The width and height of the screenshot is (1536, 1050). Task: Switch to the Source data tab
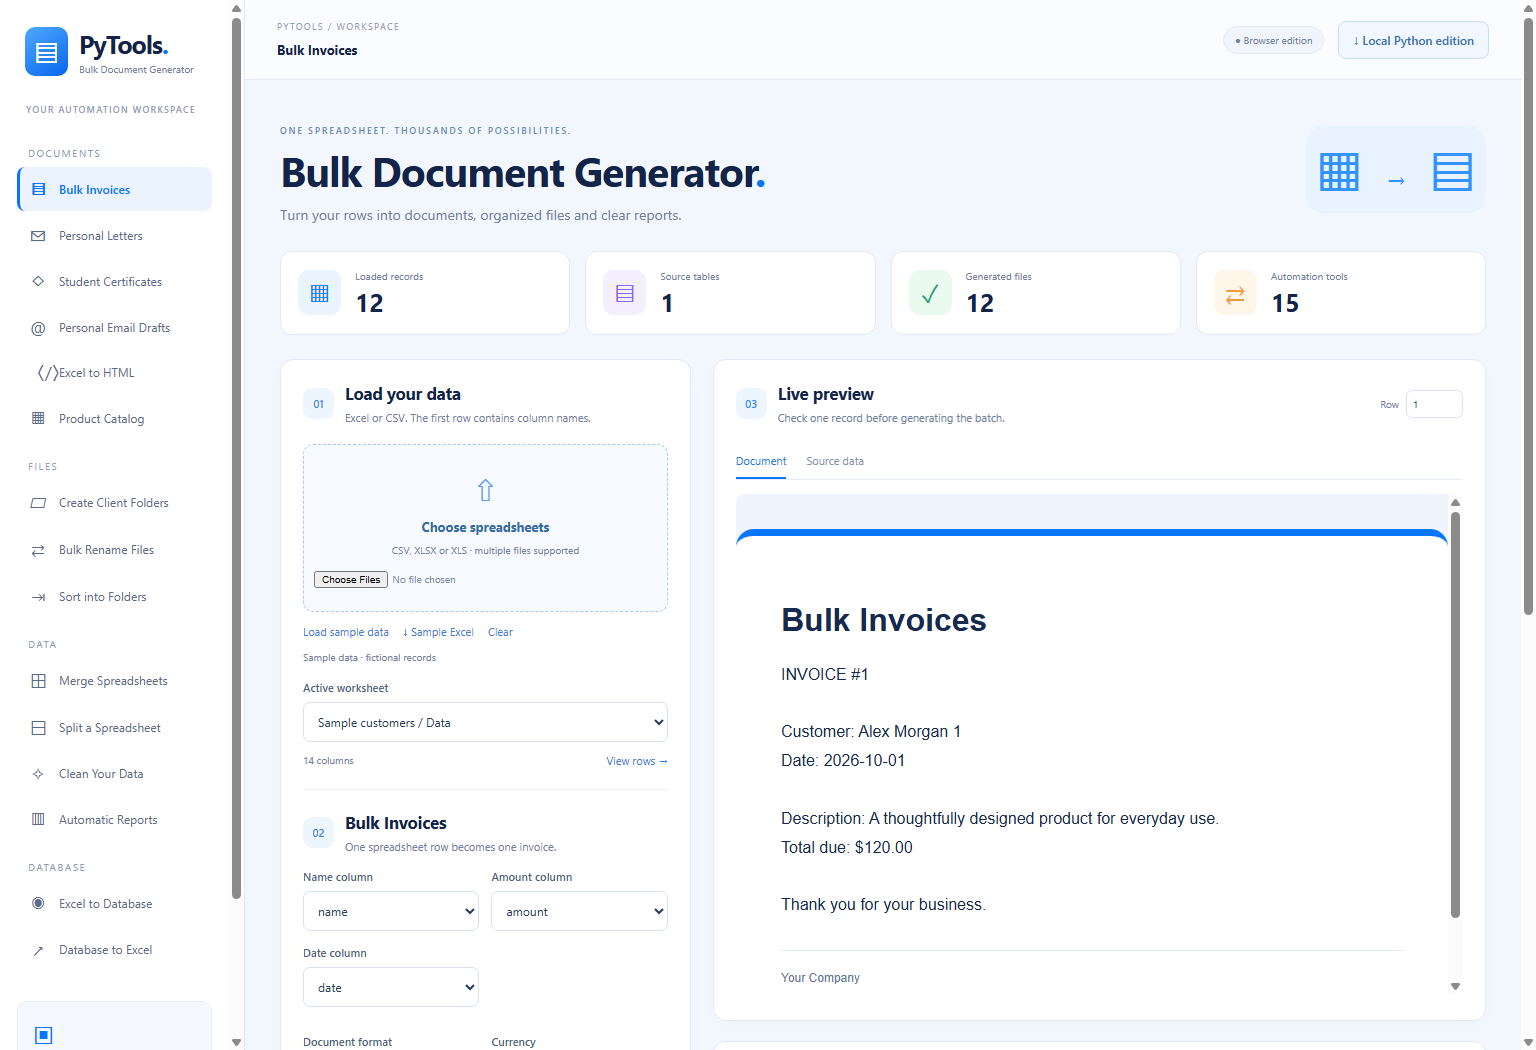[835, 461]
